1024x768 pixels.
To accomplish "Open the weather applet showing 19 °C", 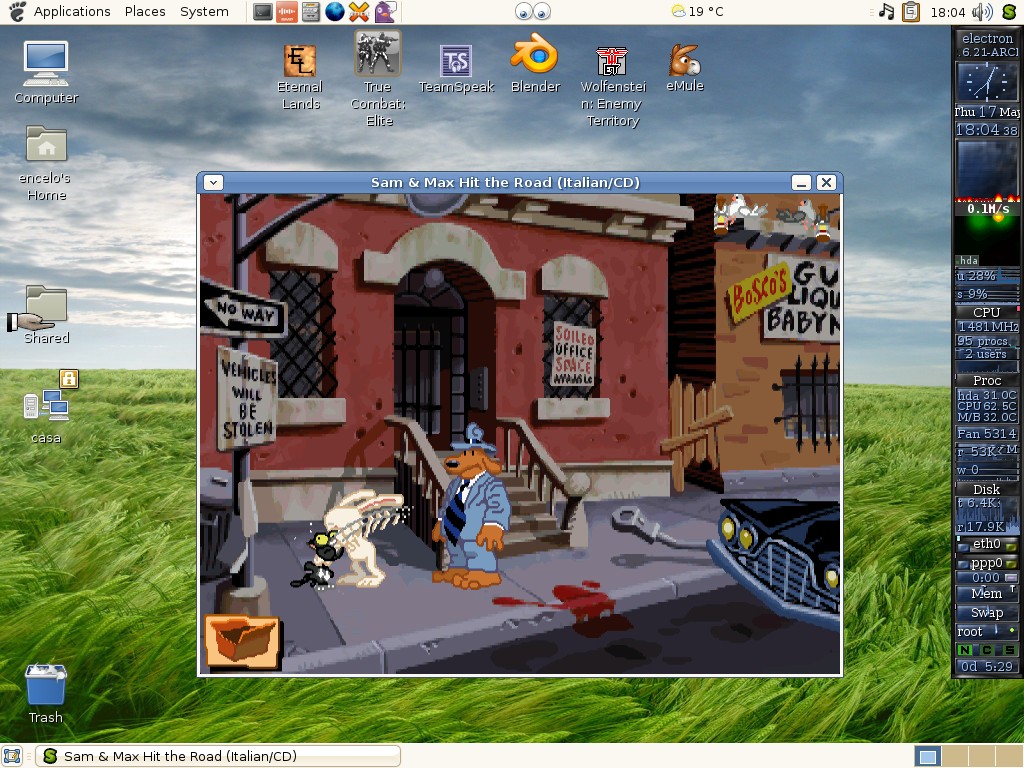I will tap(697, 12).
